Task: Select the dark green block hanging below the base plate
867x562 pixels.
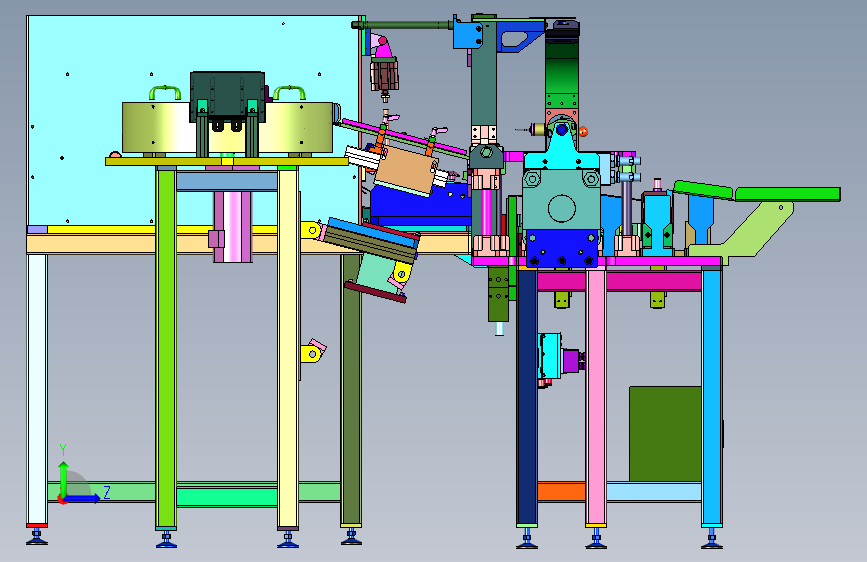Action: (498, 294)
